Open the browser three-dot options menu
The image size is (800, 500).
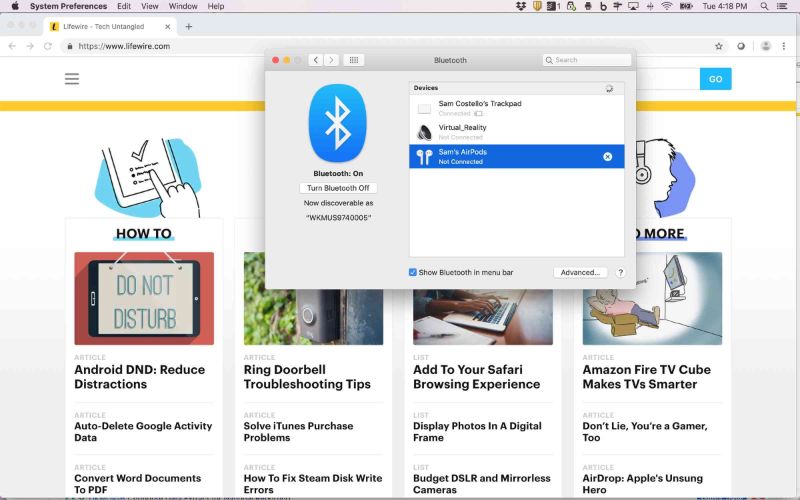point(787,46)
